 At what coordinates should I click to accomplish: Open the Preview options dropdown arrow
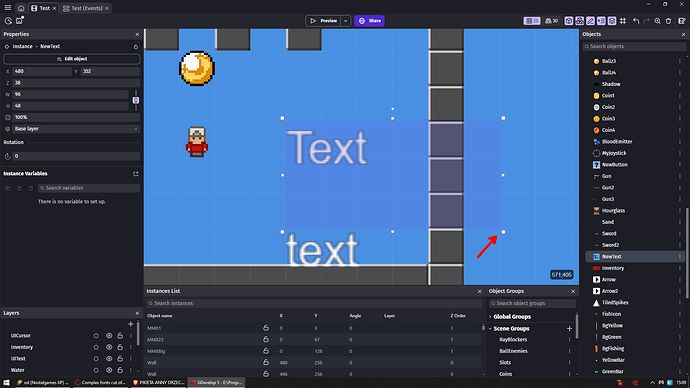point(345,21)
